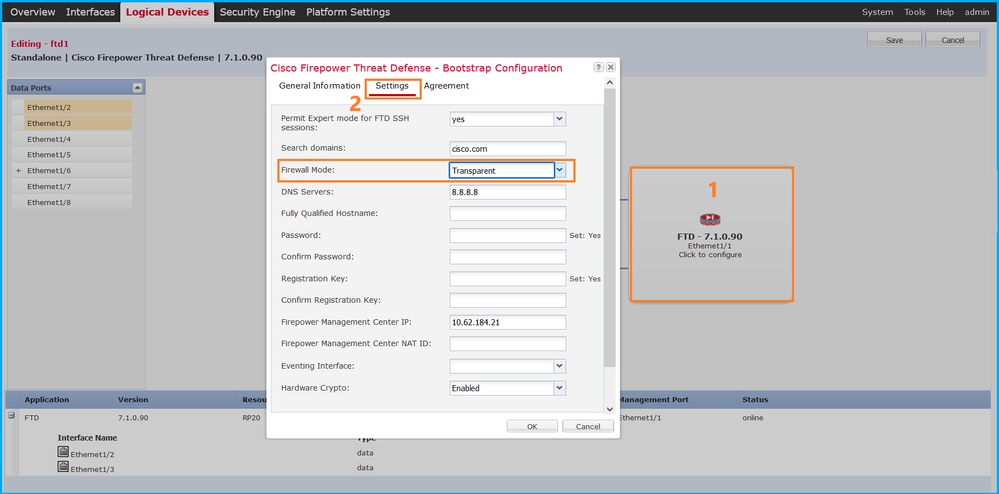Click the DNS Servers field
999x494 pixels.
pyautogui.click(x=508, y=192)
